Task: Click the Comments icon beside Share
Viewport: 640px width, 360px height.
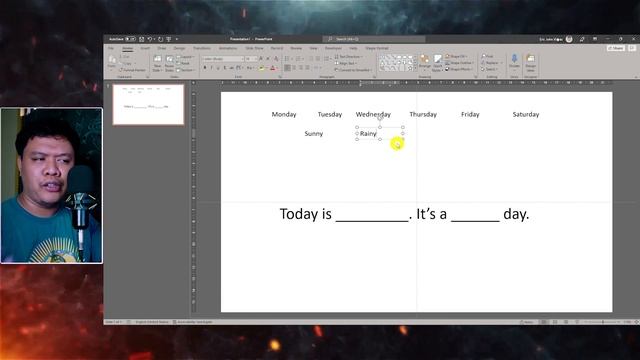Action: (x=632, y=48)
